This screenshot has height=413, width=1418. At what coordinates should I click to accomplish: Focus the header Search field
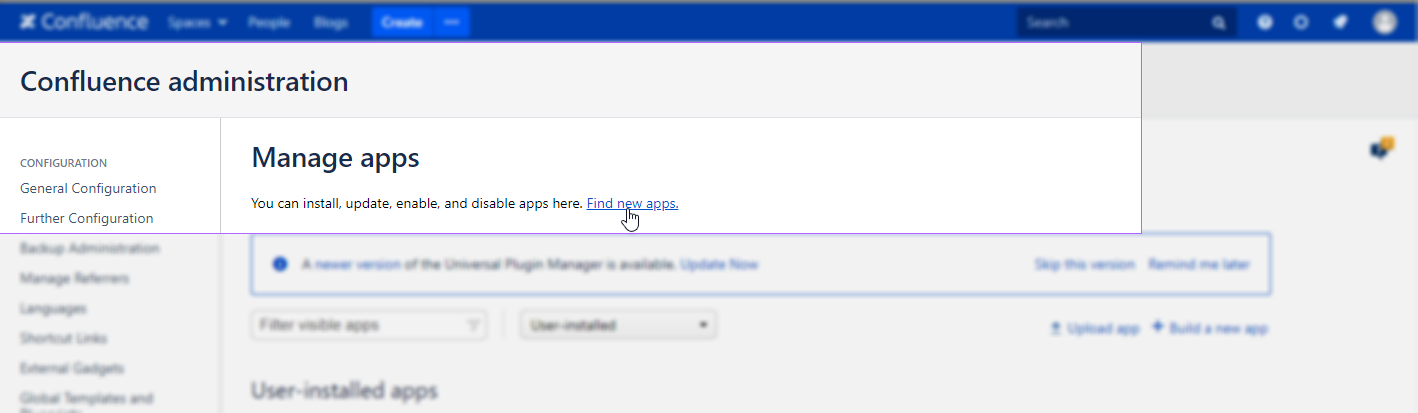(1126, 22)
